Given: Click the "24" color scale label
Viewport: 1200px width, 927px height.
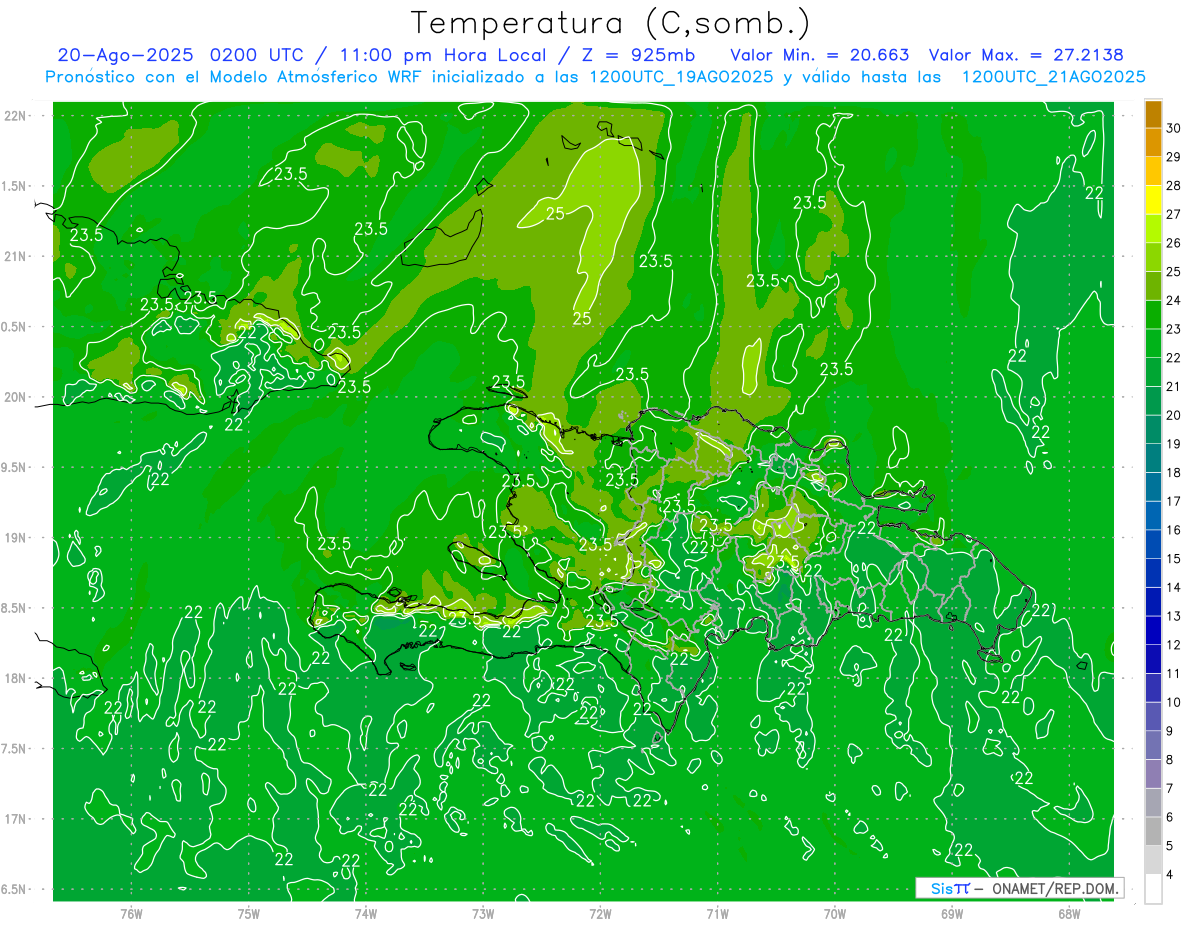Looking at the screenshot, I should (x=1174, y=300).
